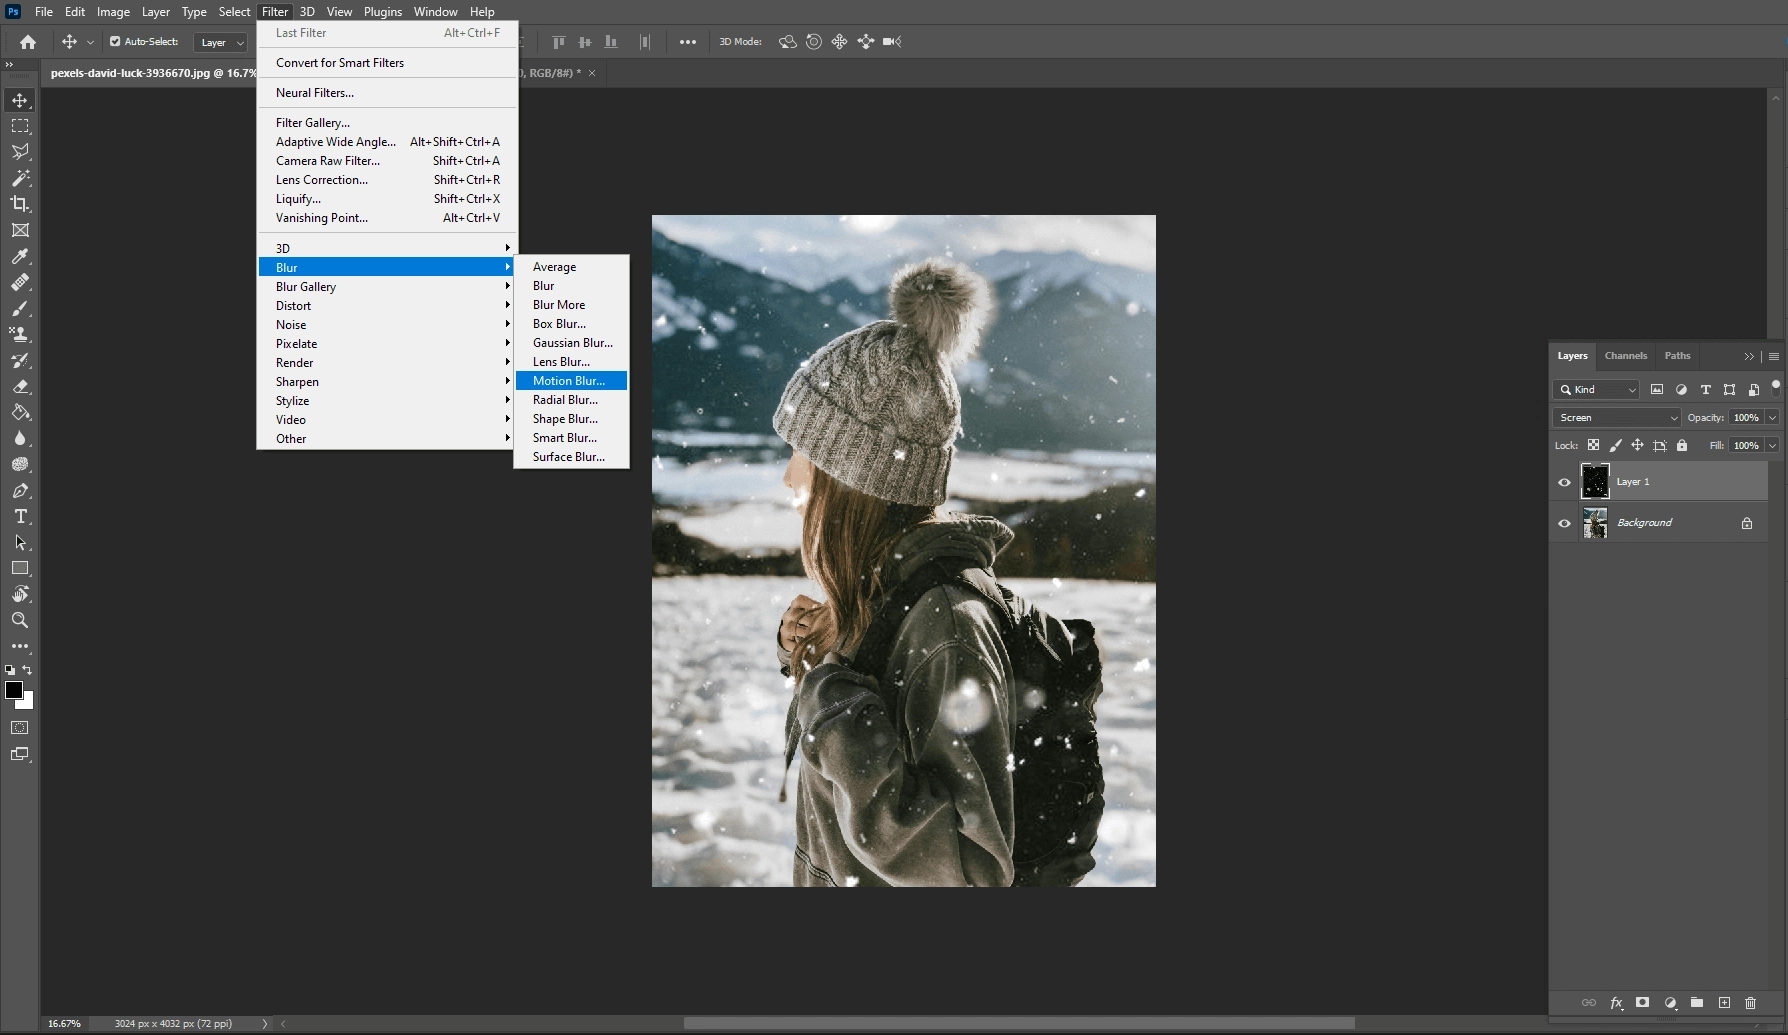Select the Rectangular Marquee tool
Viewport: 1788px width, 1035px height.
pos(20,126)
